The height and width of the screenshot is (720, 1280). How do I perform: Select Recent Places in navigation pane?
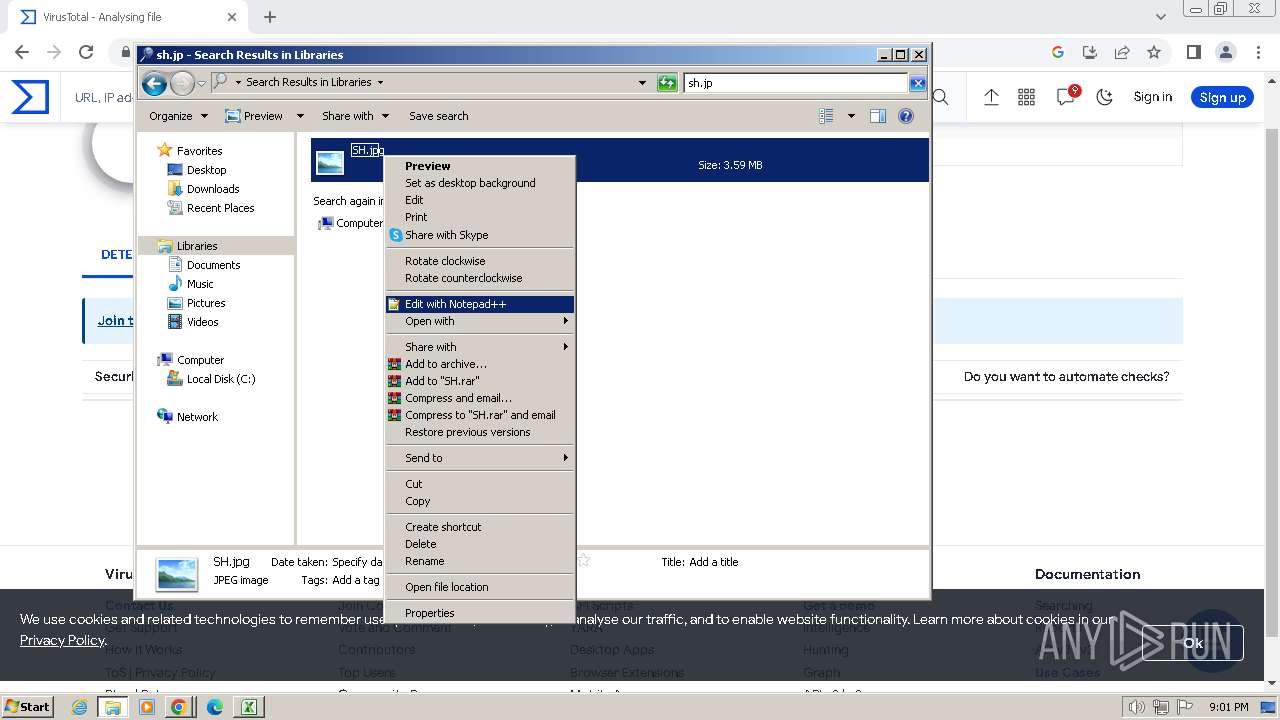coord(220,208)
